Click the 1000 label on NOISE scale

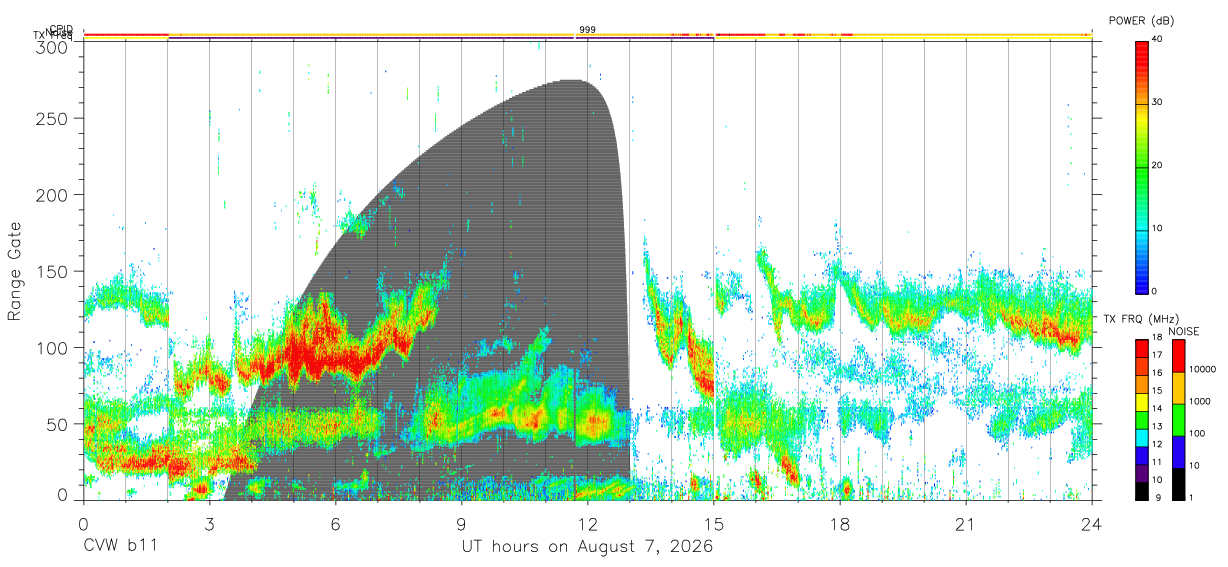point(1201,401)
